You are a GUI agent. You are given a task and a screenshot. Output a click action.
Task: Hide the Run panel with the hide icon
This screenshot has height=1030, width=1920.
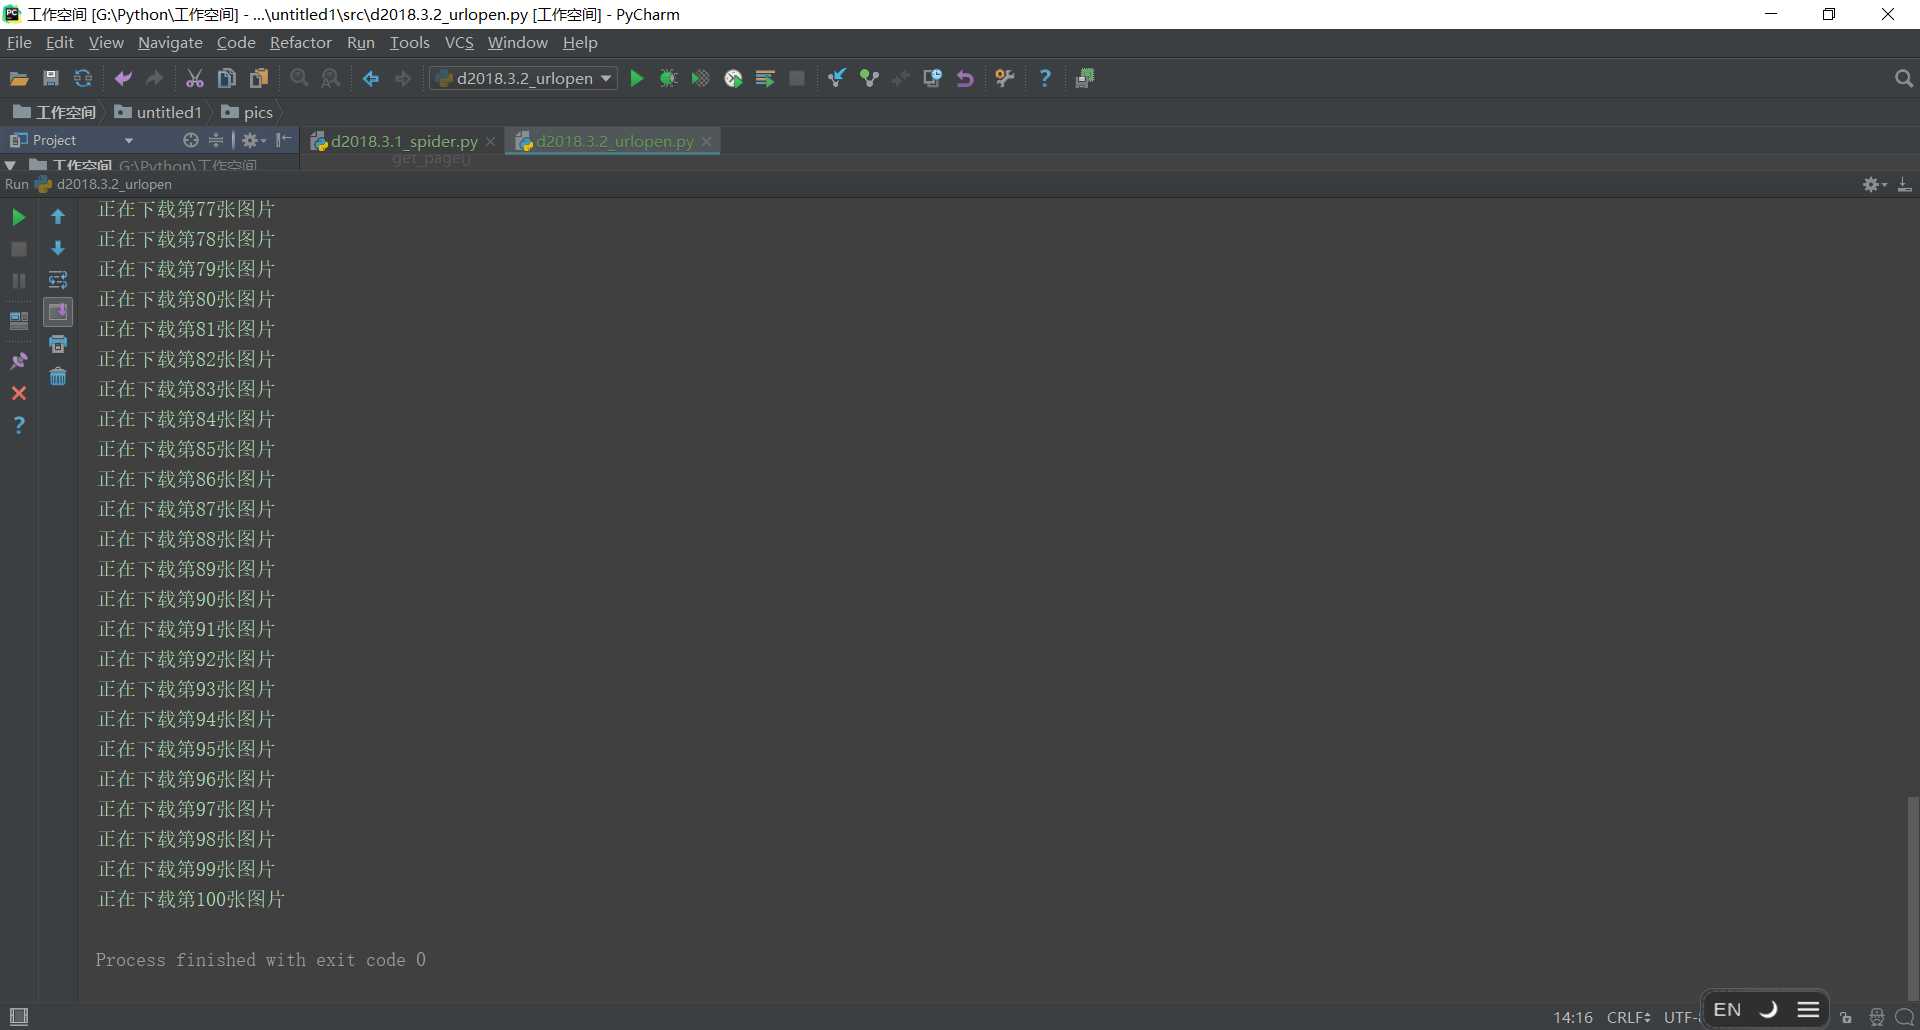click(x=1904, y=184)
